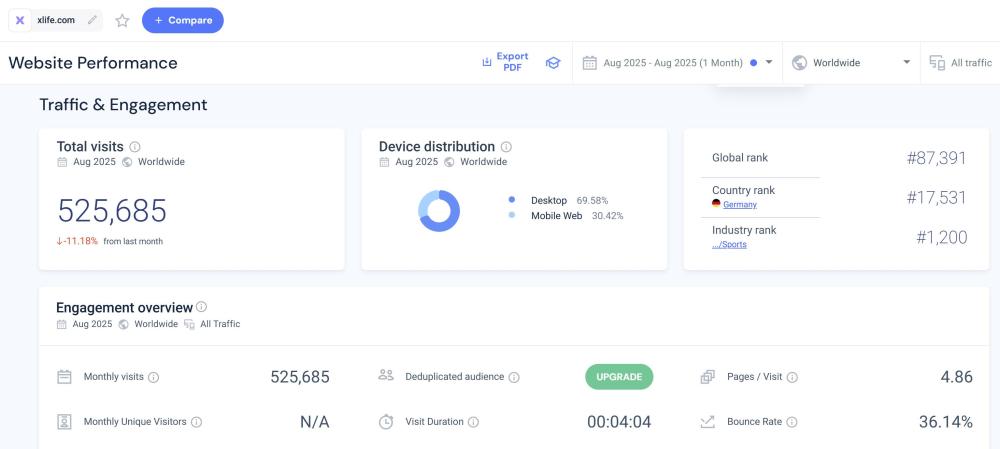This screenshot has width=1000, height=449.
Task: Click the device distribution donut chart
Action: (x=438, y=211)
